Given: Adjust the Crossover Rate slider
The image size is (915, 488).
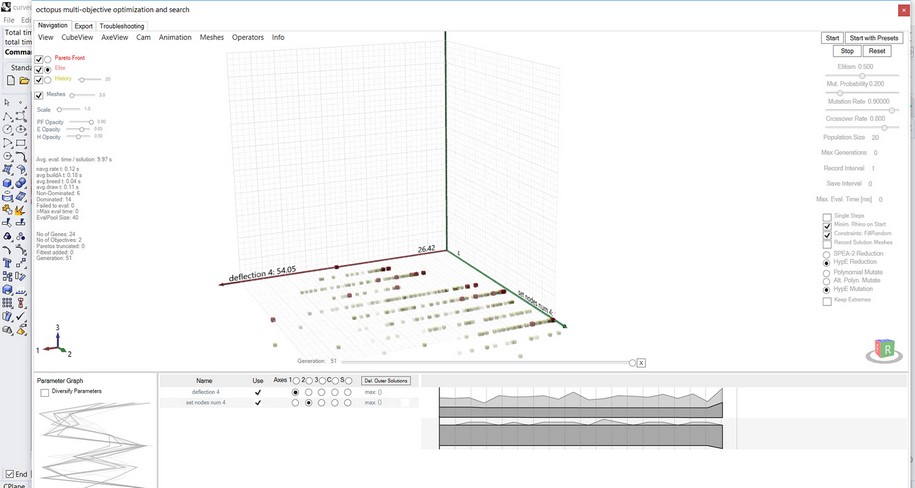Looking at the screenshot, I should pyautogui.click(x=862, y=127).
